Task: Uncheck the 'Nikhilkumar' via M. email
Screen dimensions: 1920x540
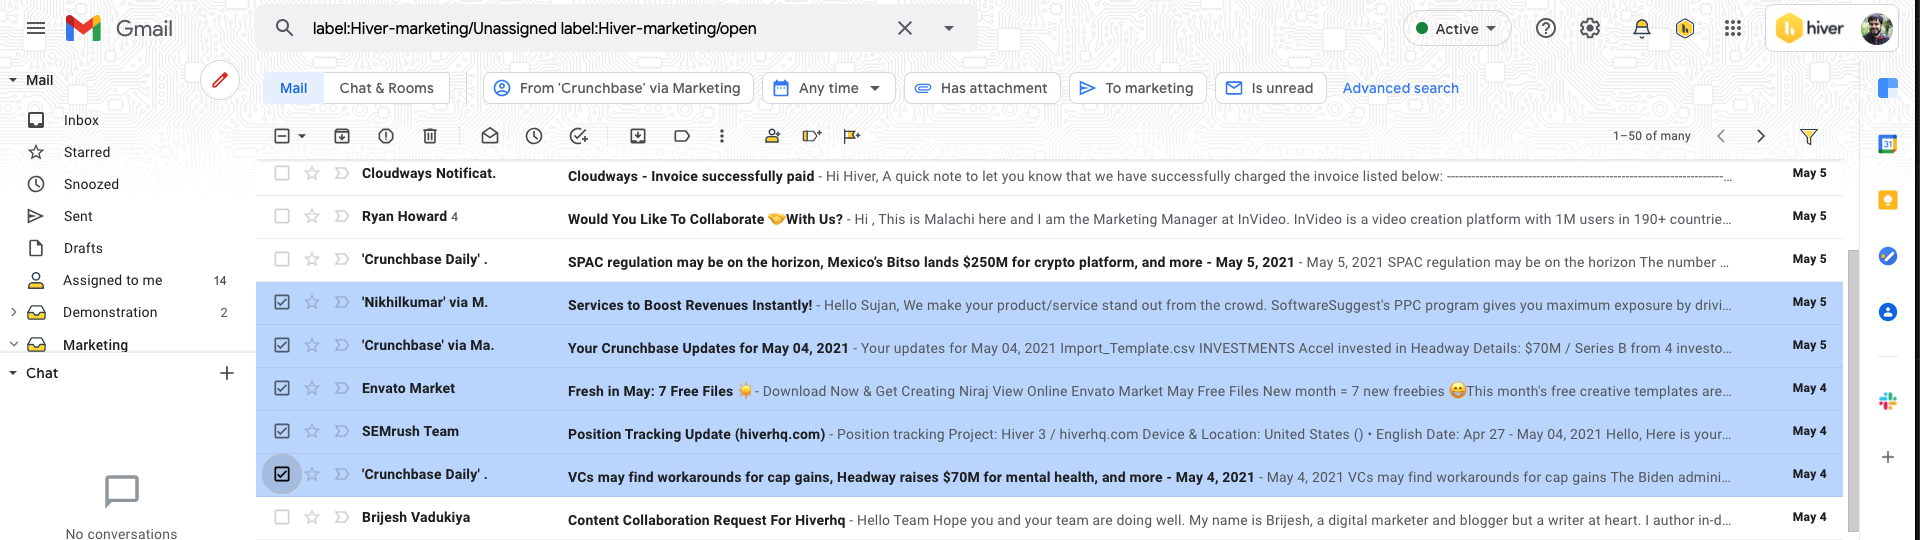Action: [282, 302]
